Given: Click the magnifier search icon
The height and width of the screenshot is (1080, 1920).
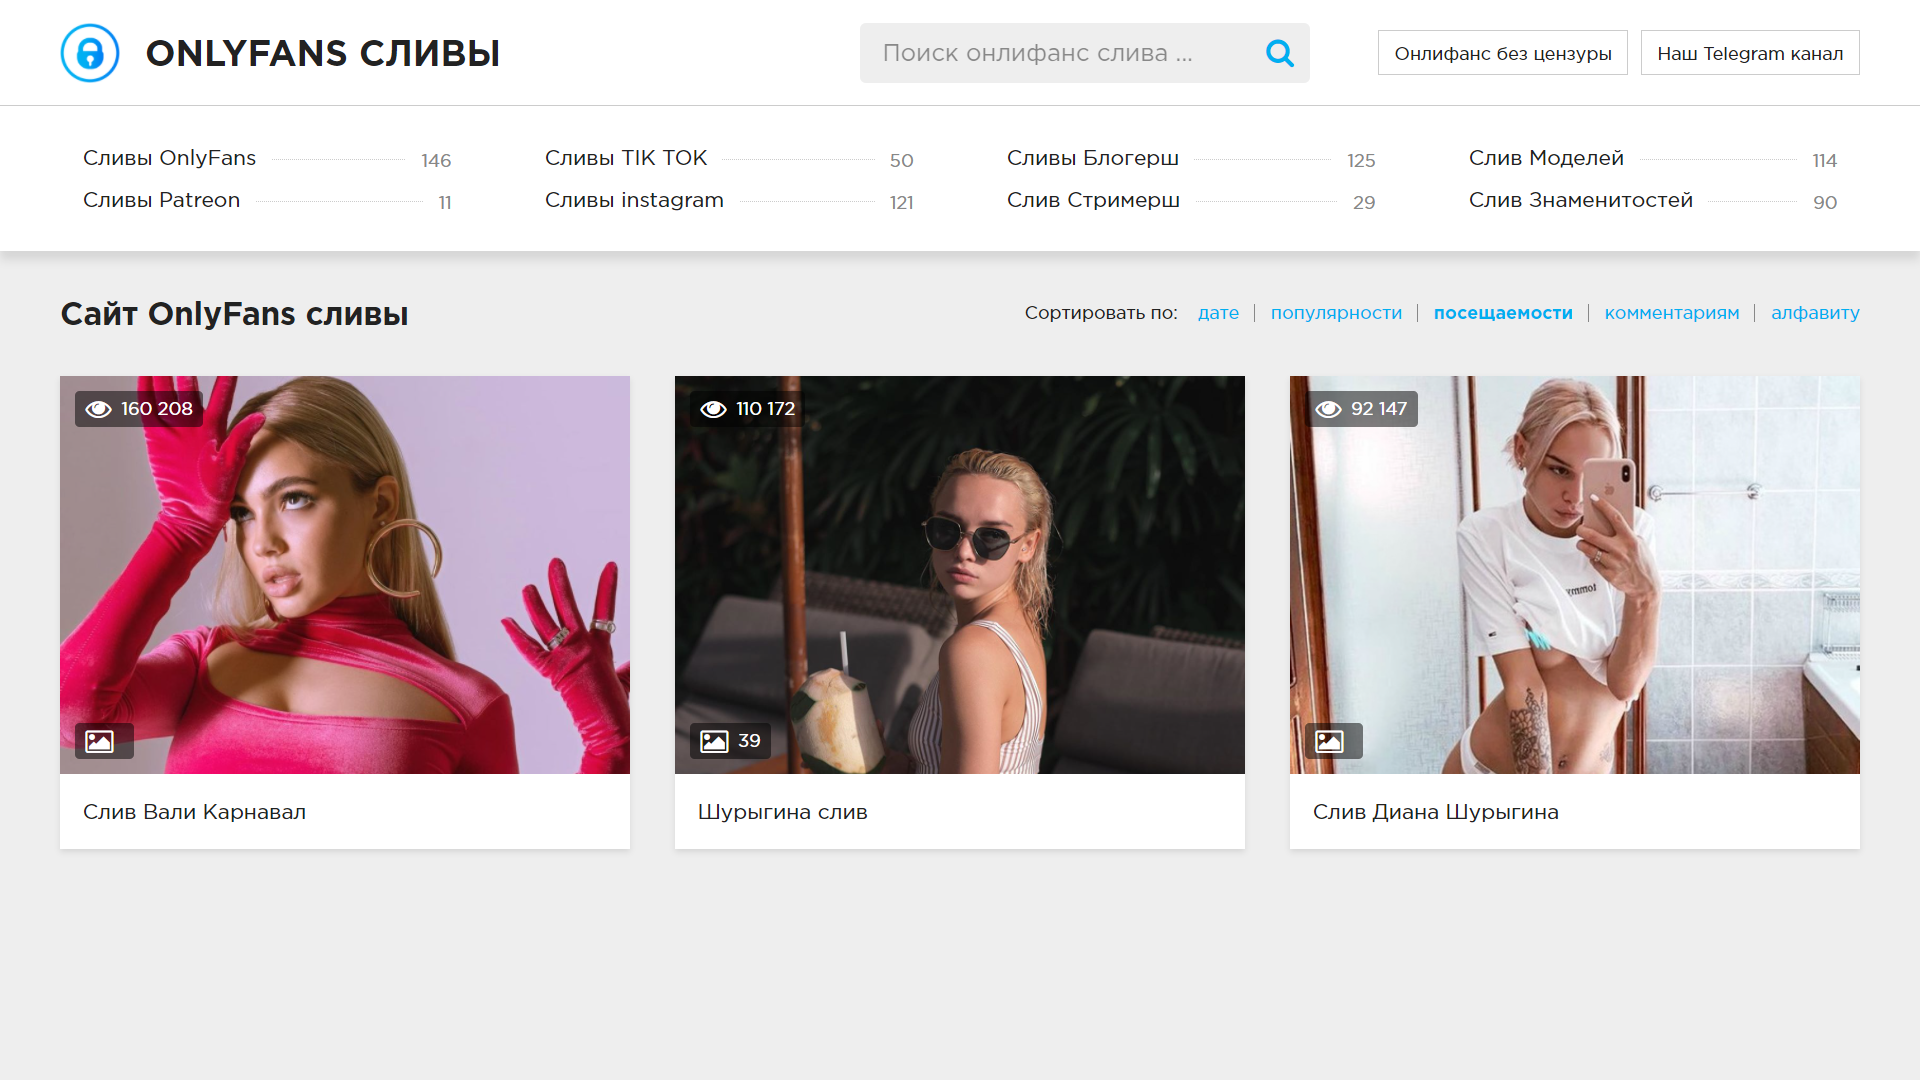Looking at the screenshot, I should click(1279, 53).
